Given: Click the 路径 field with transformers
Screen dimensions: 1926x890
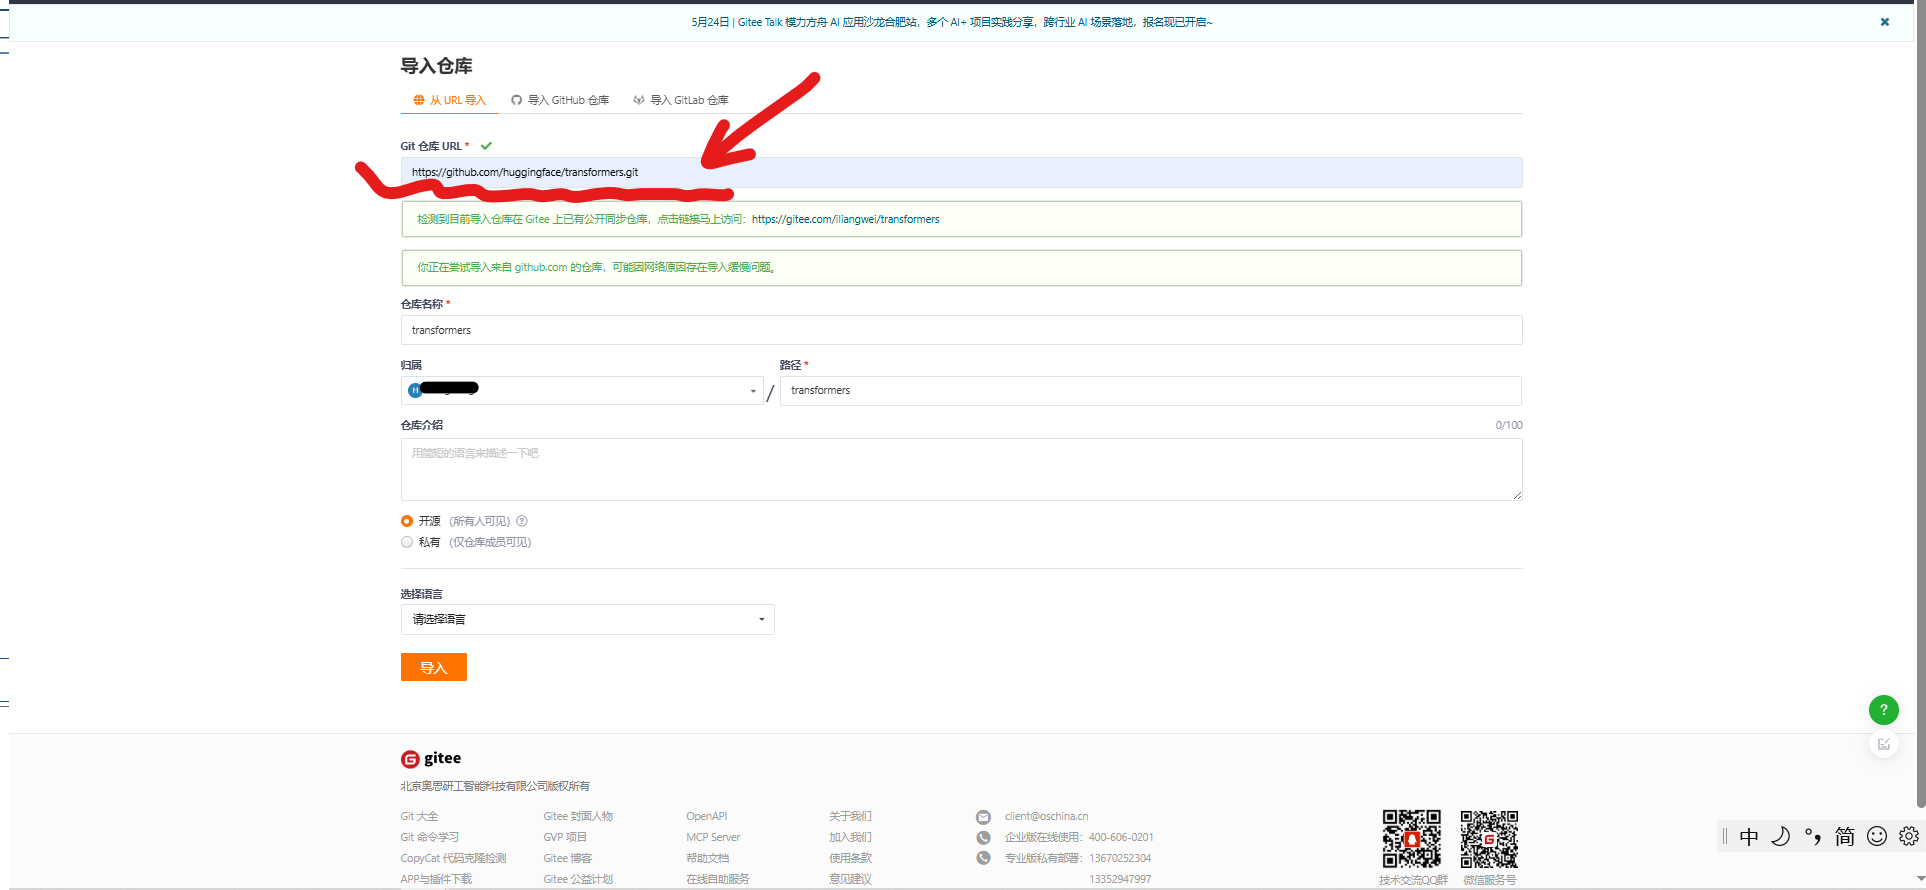Looking at the screenshot, I should [1150, 390].
